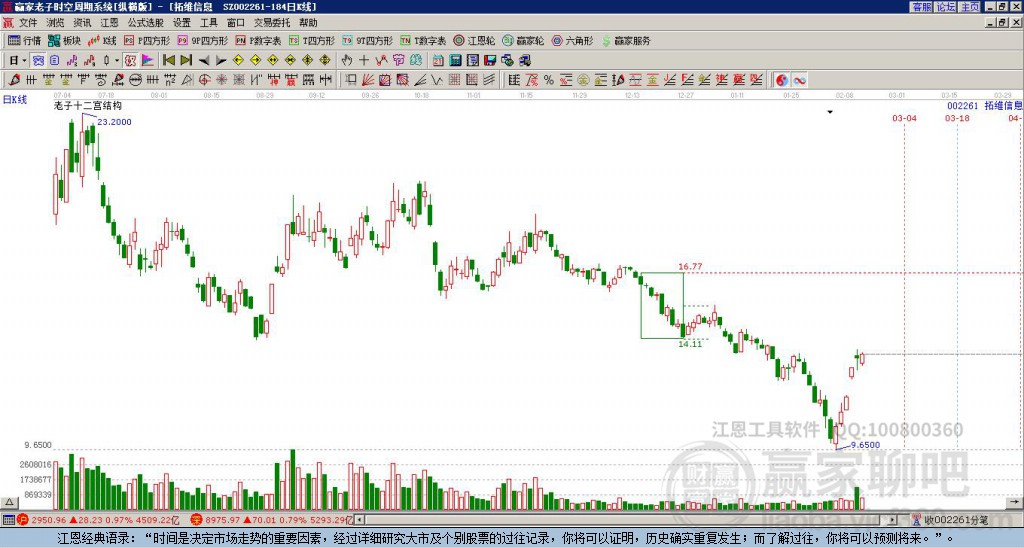The image size is (1024, 548).
Task: Click the 16.77 price level label
Action: click(x=690, y=266)
